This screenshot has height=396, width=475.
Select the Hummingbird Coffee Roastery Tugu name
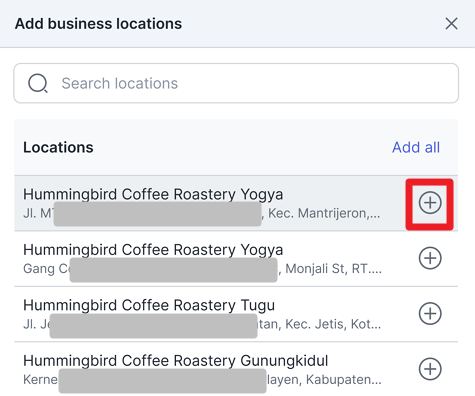click(x=149, y=305)
